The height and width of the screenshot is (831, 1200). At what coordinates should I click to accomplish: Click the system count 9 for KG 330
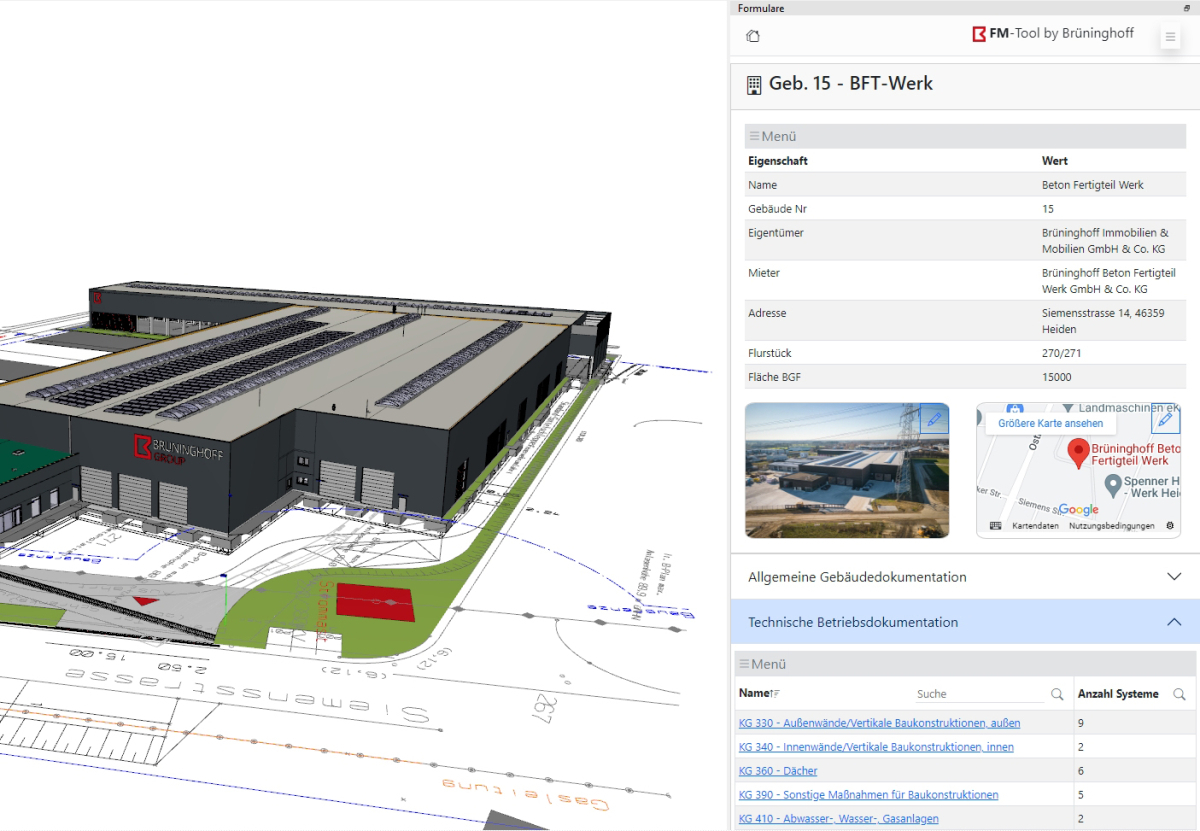coord(1081,722)
